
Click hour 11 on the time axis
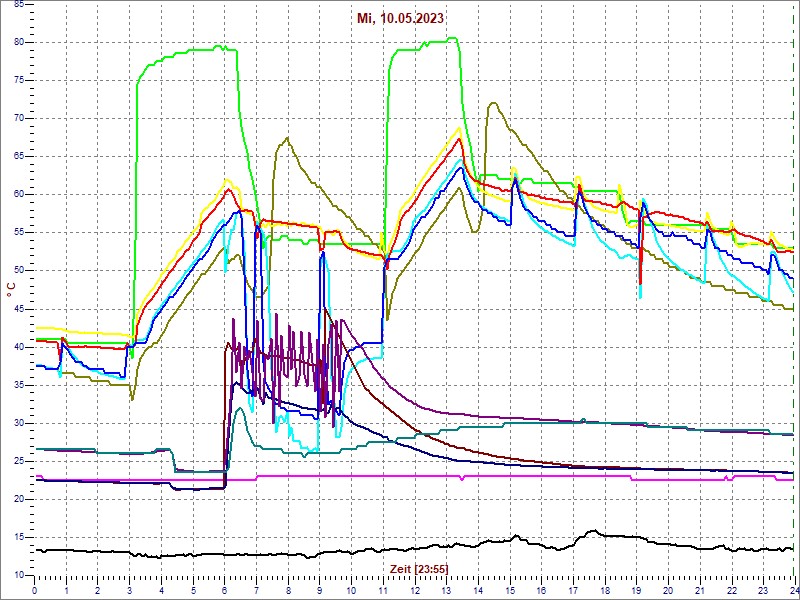pos(383,590)
